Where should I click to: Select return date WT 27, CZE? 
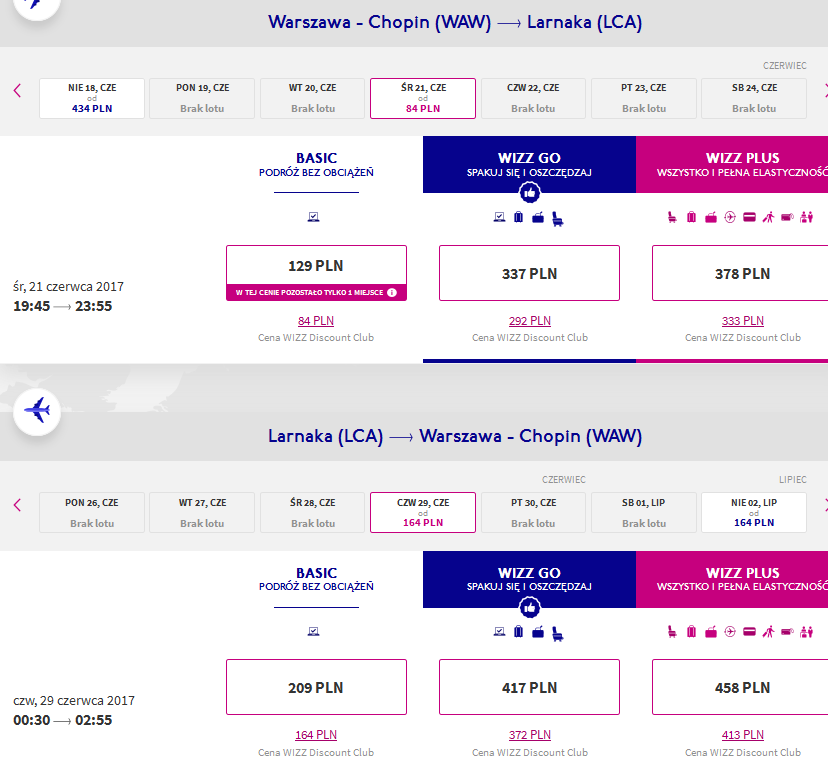tap(202, 512)
